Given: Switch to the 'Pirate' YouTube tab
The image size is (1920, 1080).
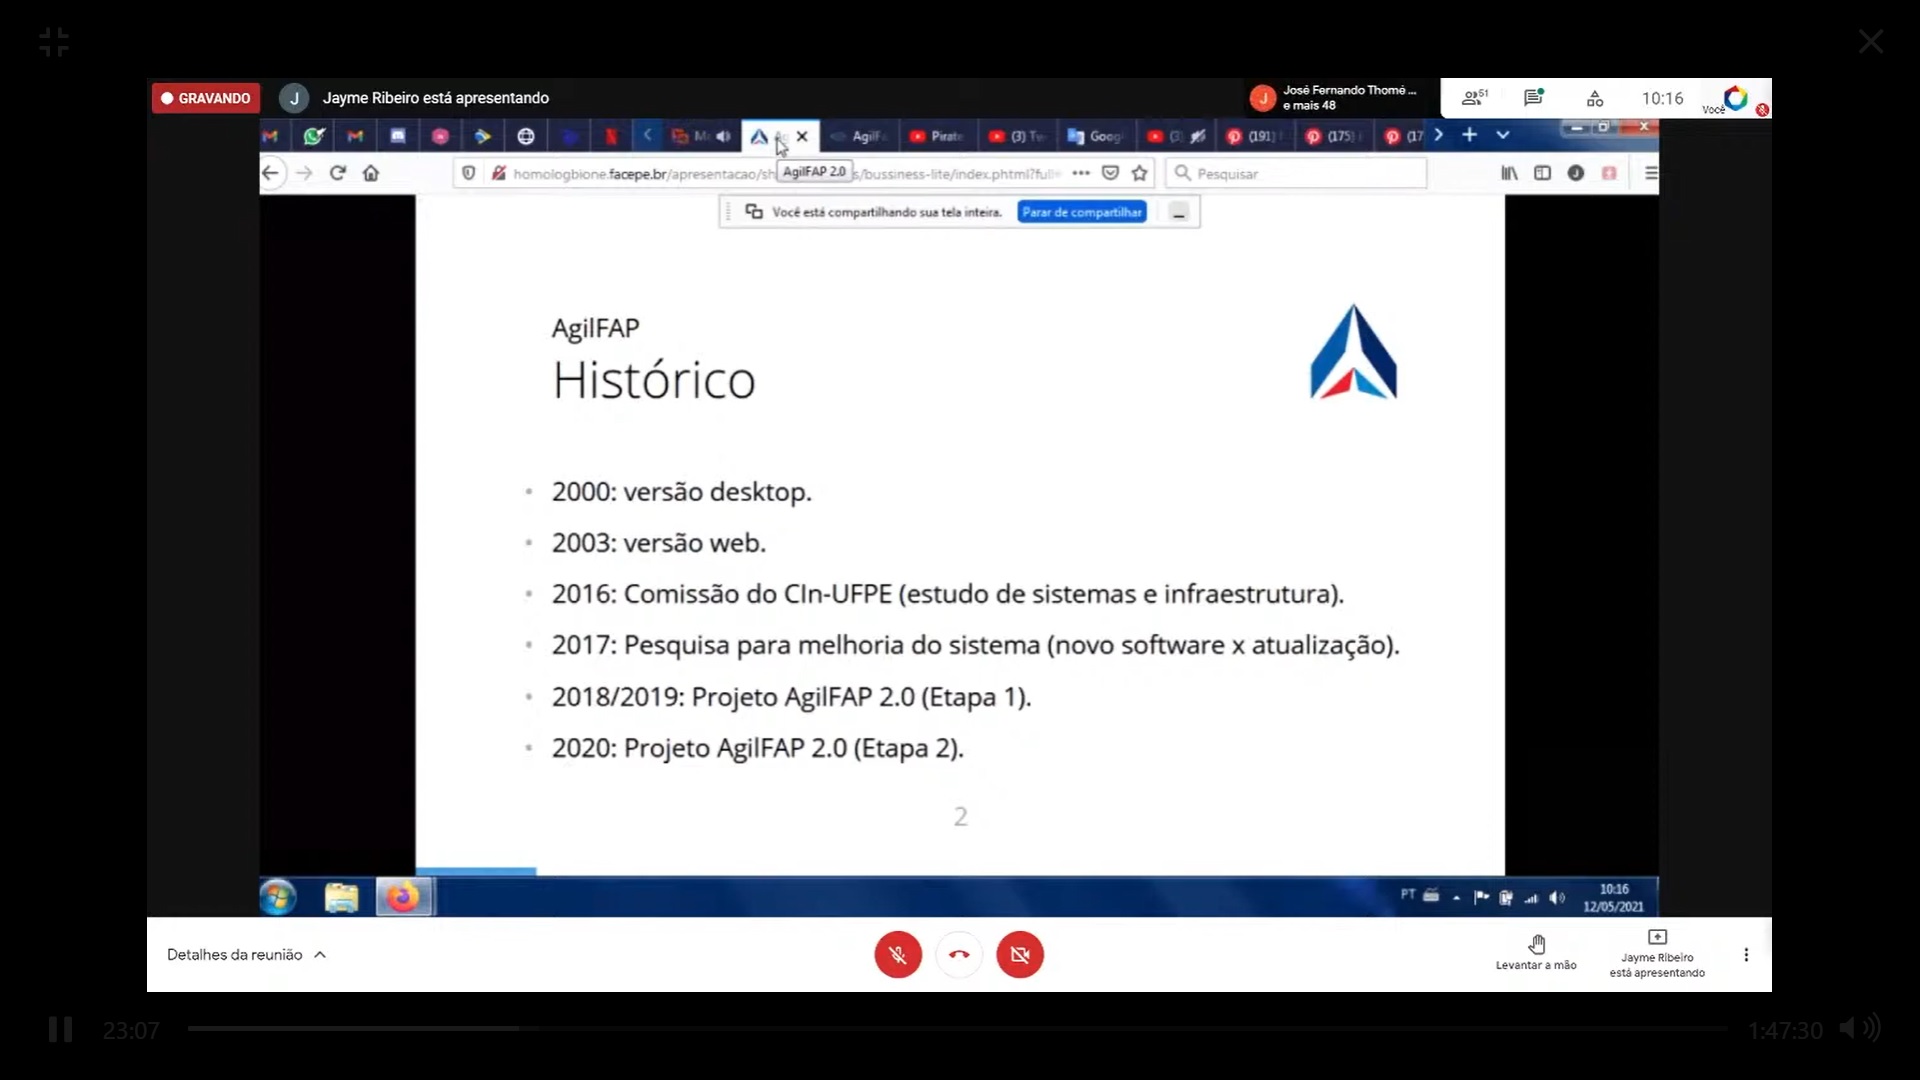Looking at the screenshot, I should 937,136.
